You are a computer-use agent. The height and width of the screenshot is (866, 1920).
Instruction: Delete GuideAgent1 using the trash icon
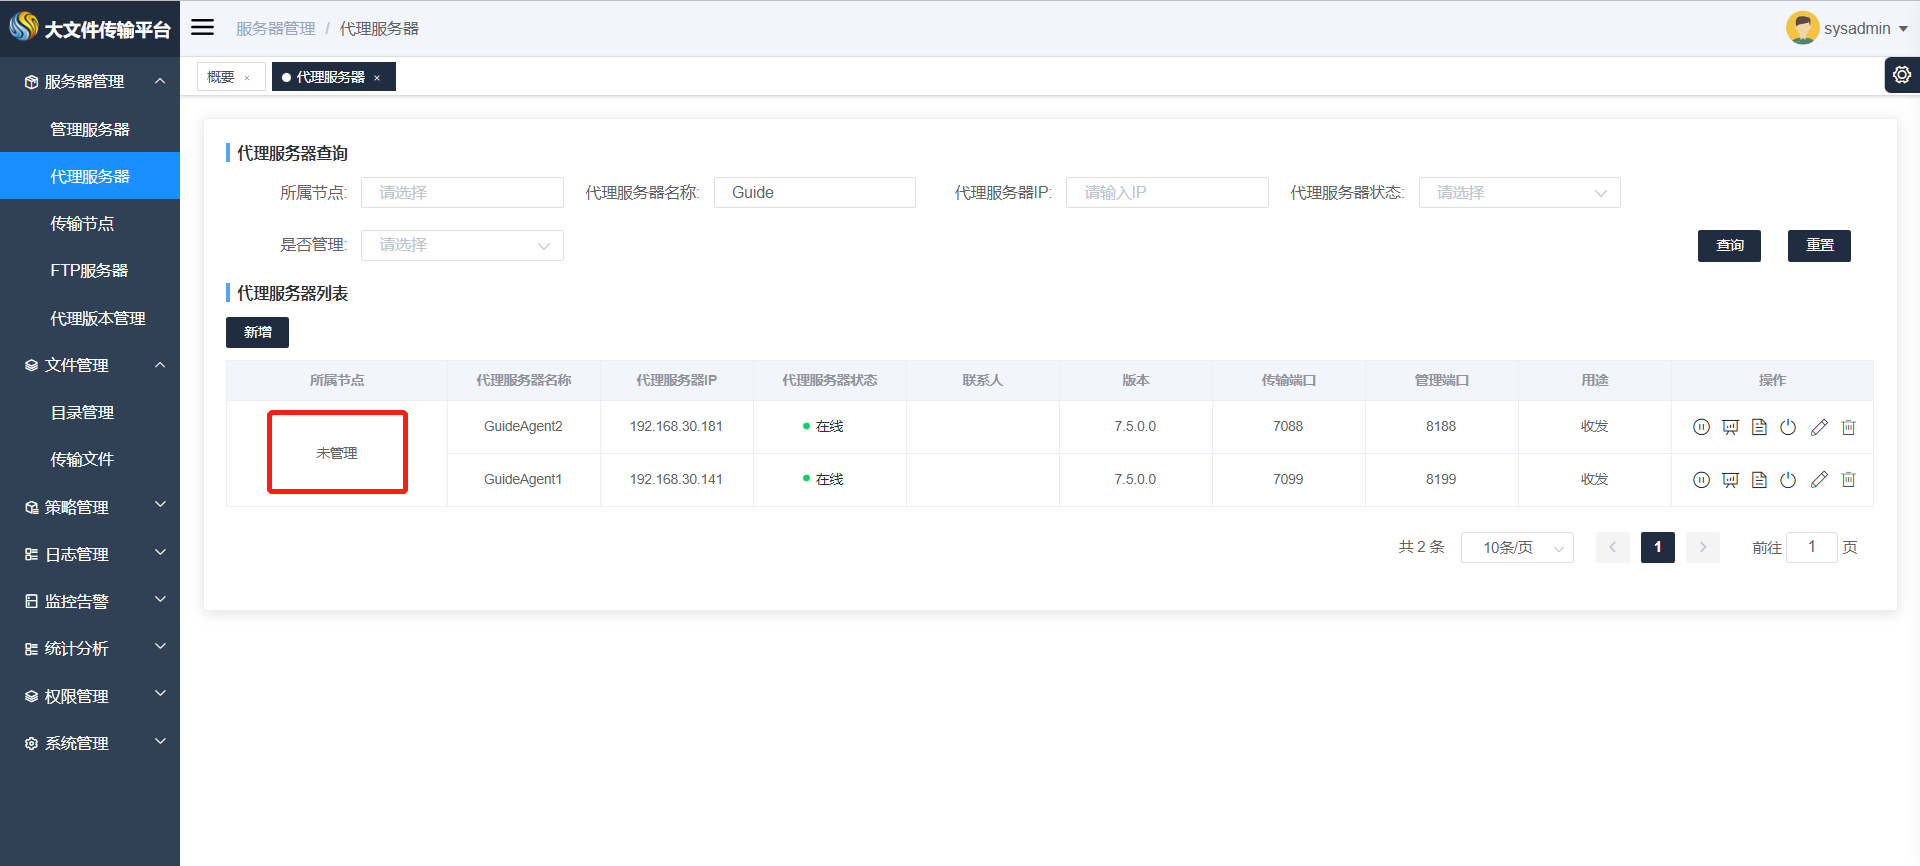click(1848, 480)
